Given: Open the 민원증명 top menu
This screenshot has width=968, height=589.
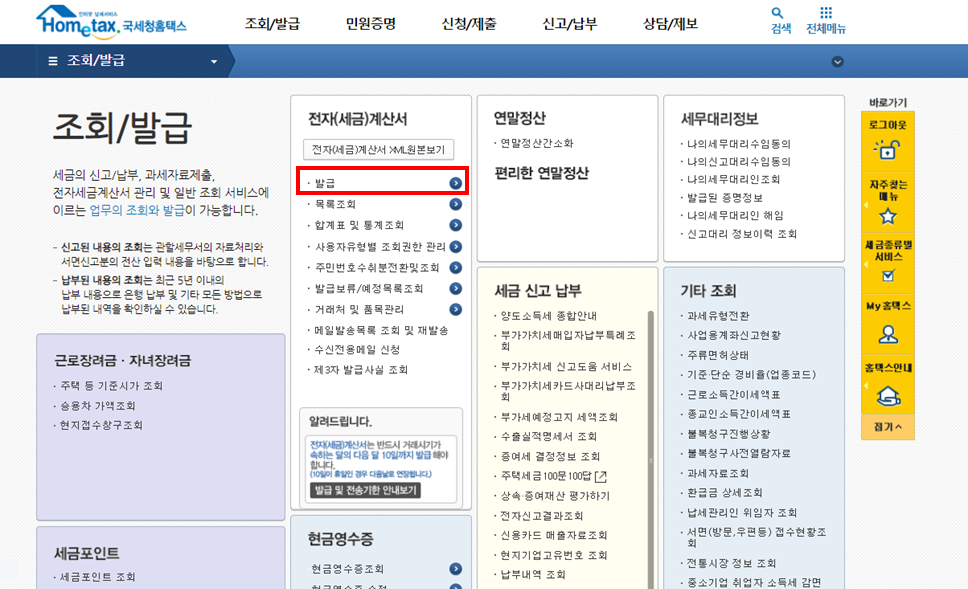Looking at the screenshot, I should click(x=370, y=24).
